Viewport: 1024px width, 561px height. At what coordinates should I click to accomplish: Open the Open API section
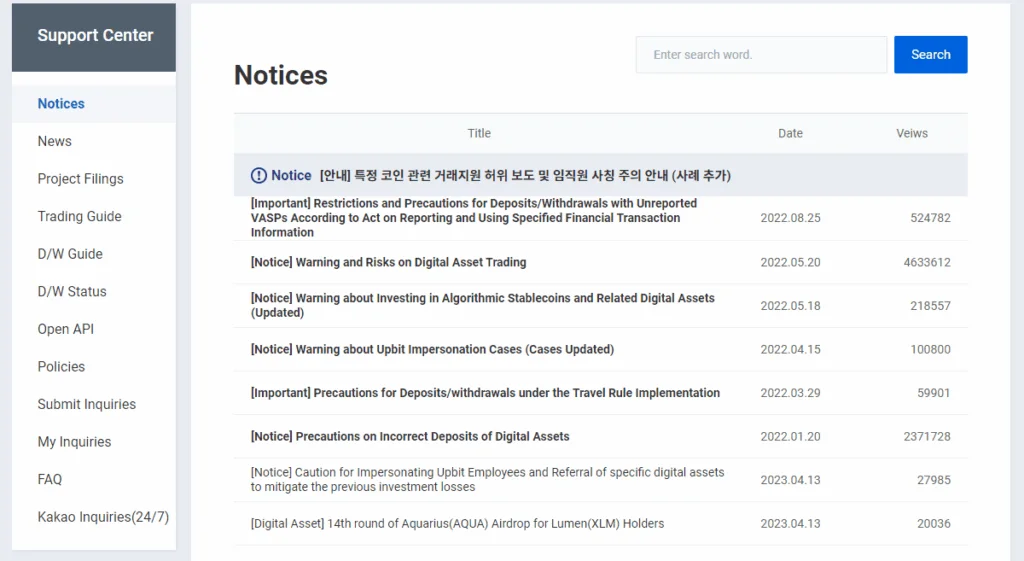(66, 329)
